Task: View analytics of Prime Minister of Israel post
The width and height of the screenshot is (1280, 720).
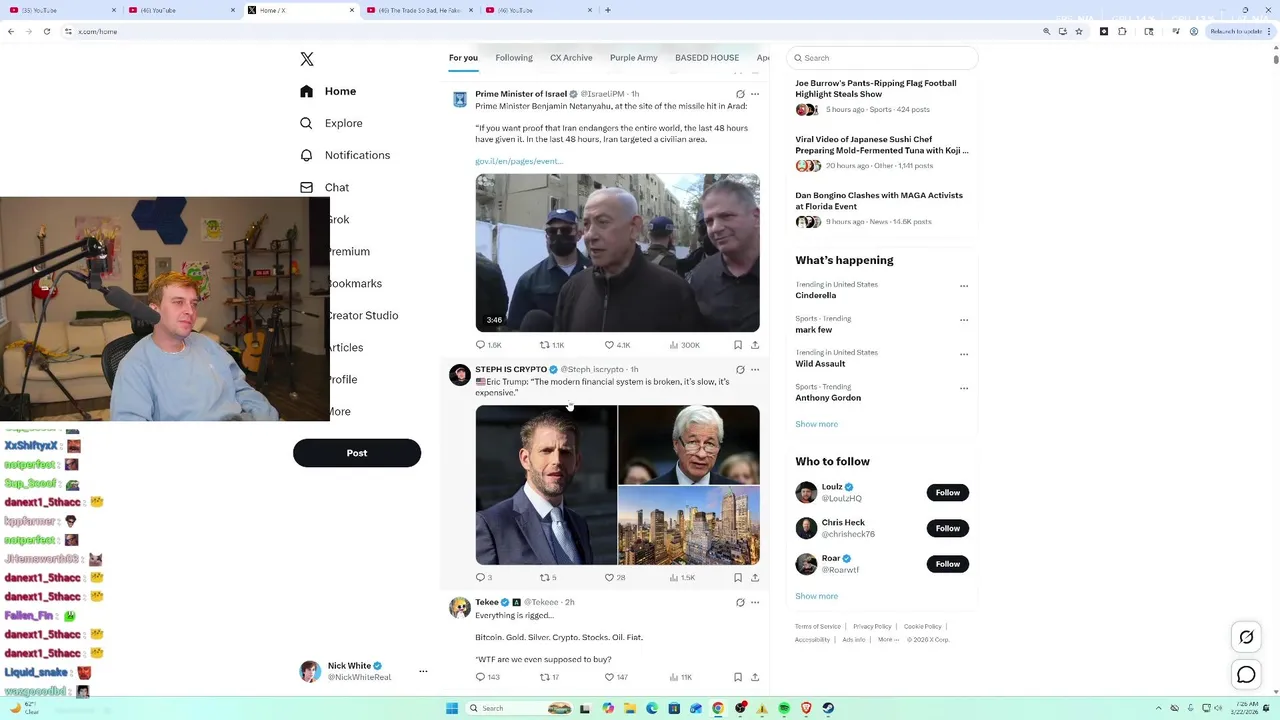Action: (x=684, y=345)
